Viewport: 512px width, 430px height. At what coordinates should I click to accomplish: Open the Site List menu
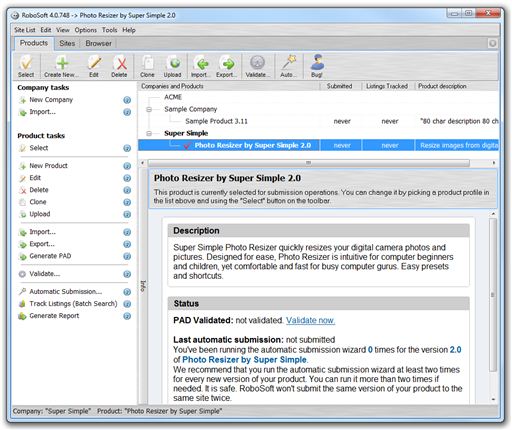coord(25,30)
